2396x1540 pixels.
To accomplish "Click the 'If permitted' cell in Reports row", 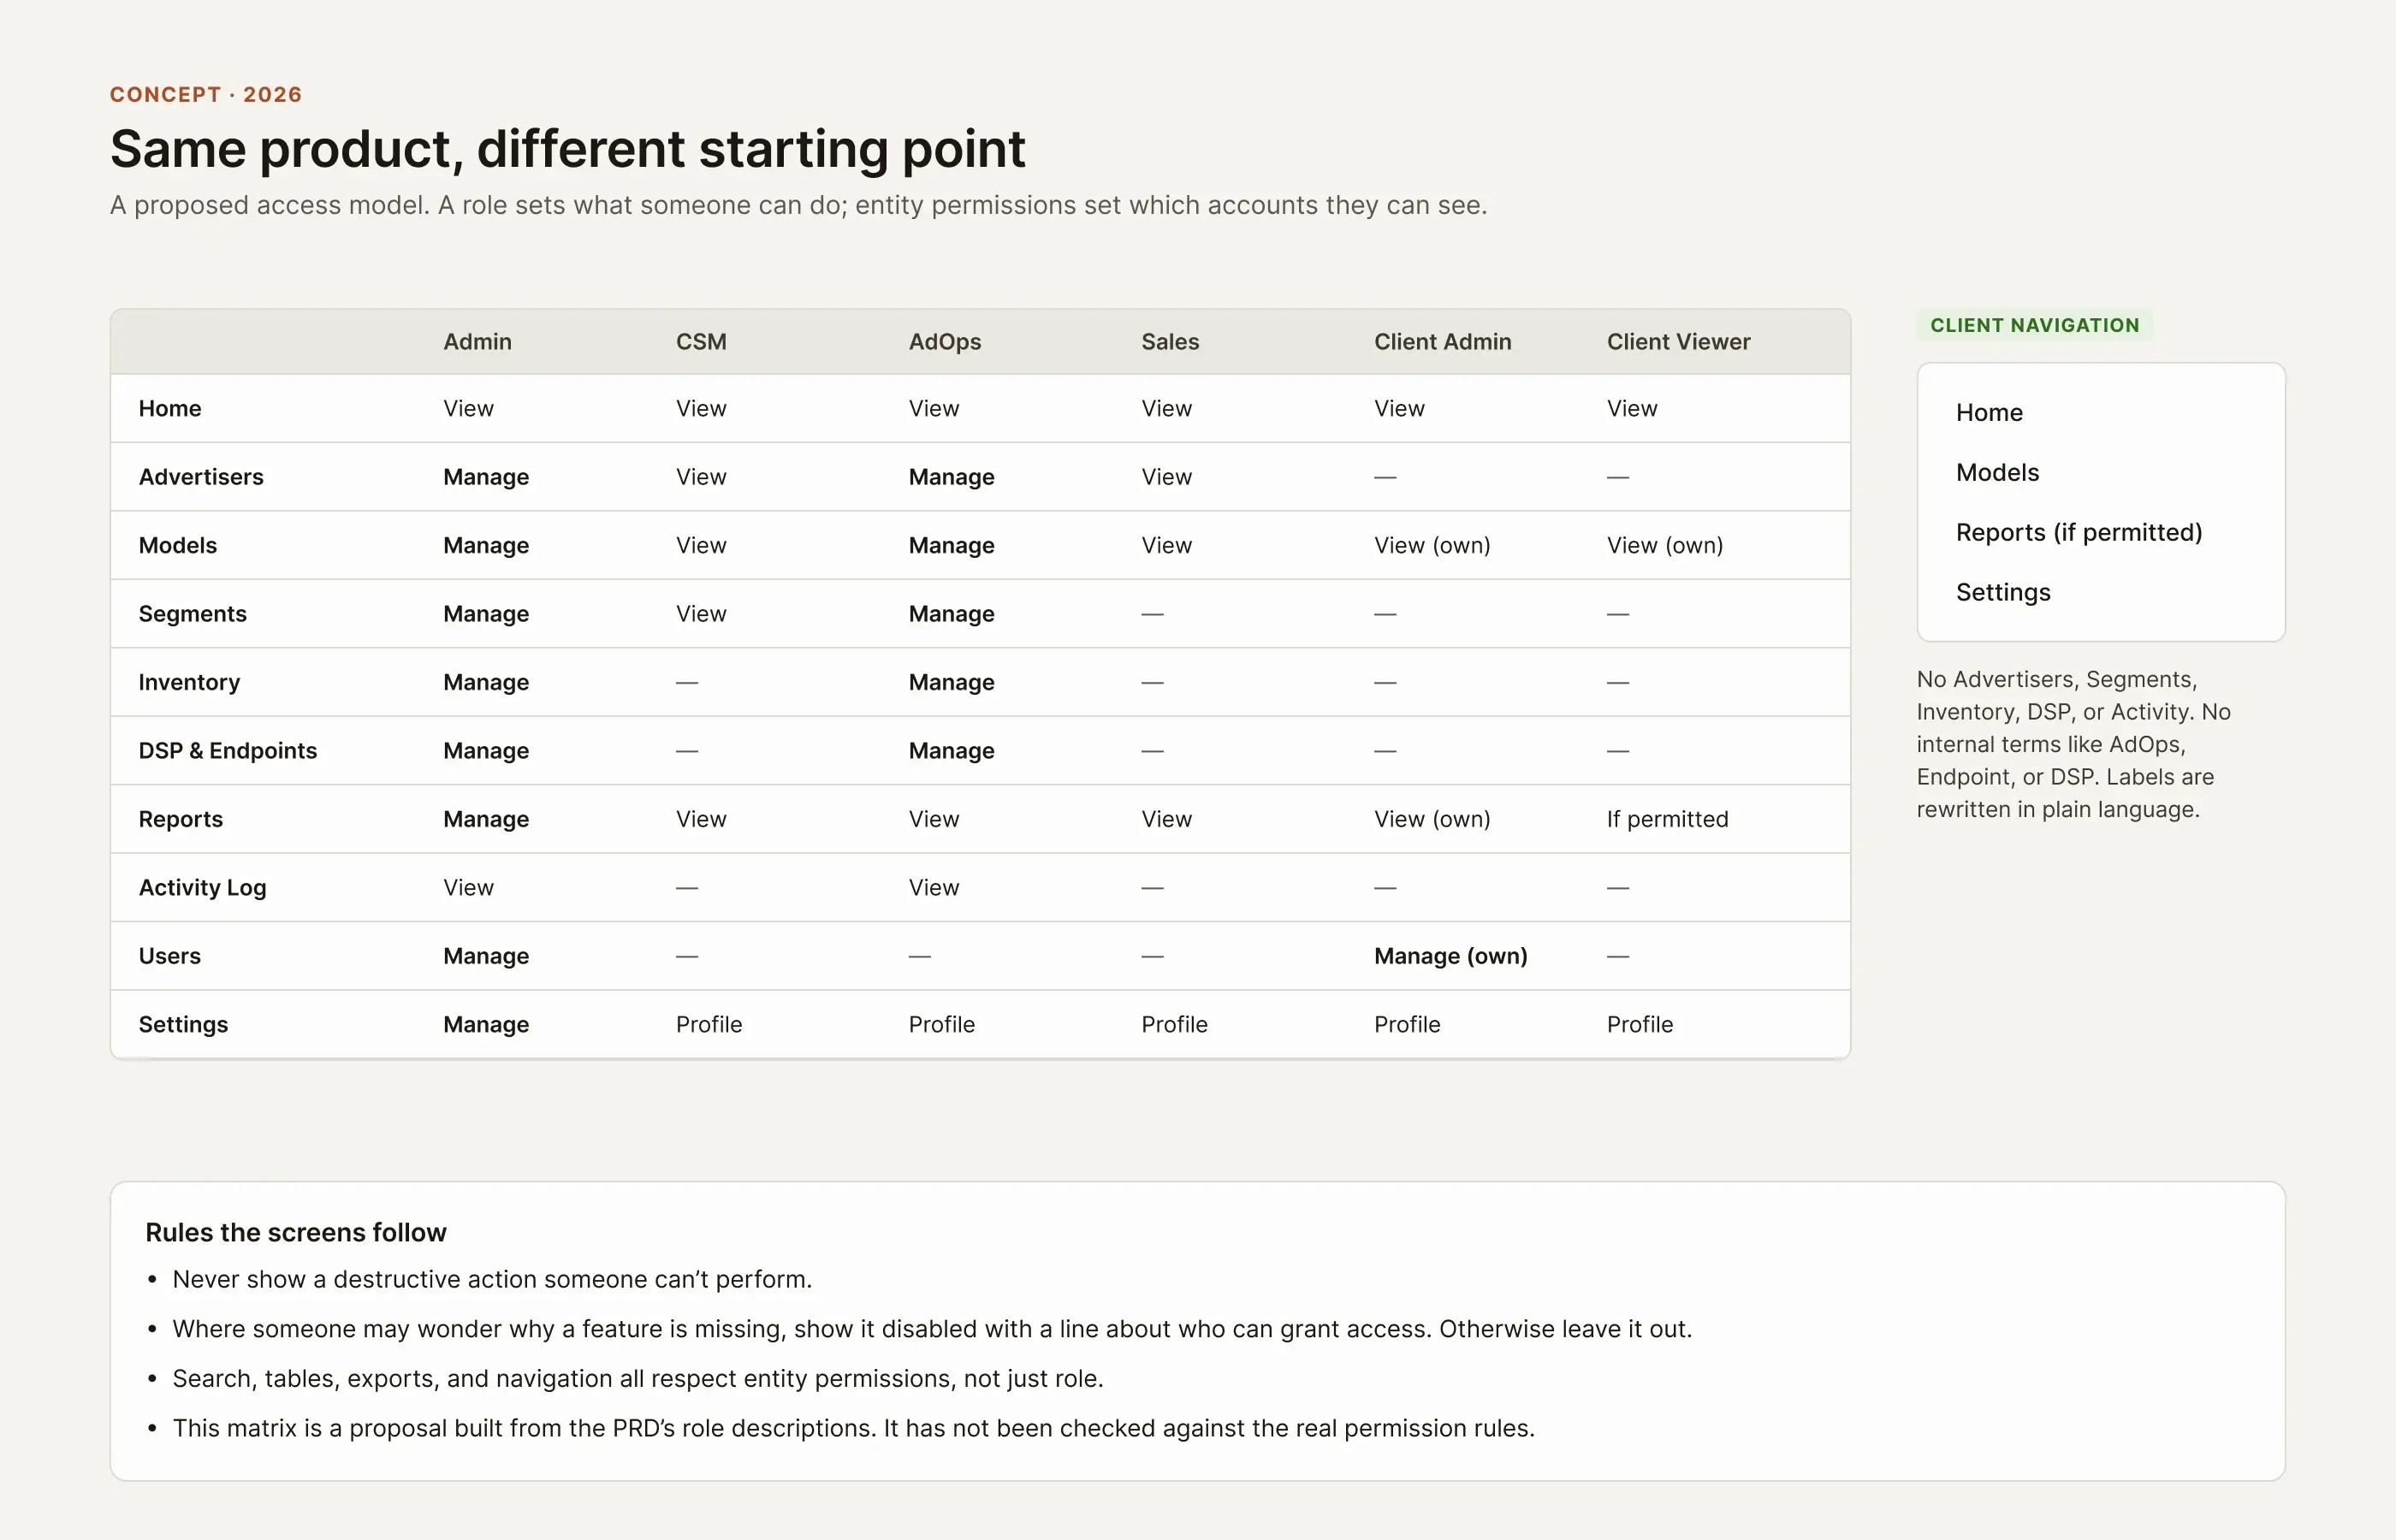I will (x=1667, y=819).
